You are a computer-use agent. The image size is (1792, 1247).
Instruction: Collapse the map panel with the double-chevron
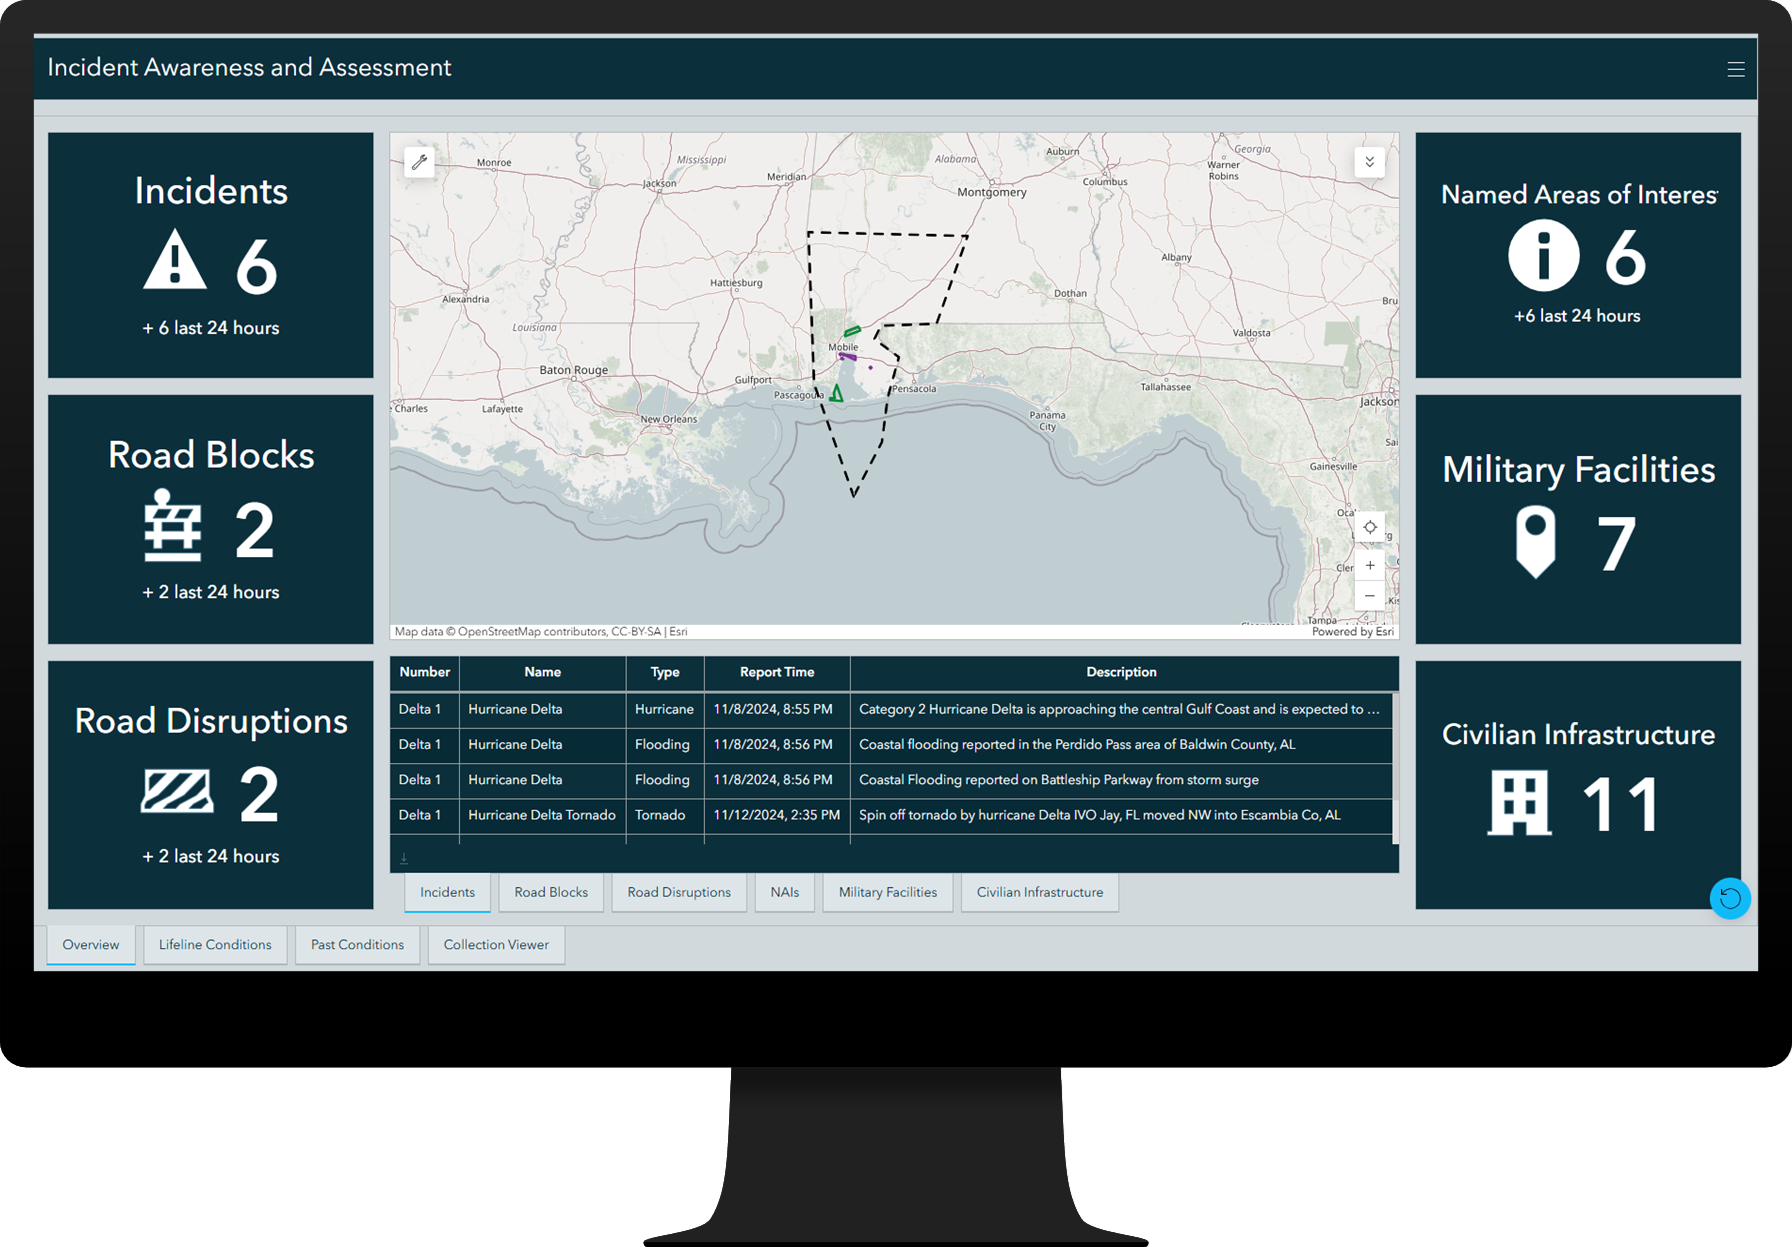[x=1369, y=162]
